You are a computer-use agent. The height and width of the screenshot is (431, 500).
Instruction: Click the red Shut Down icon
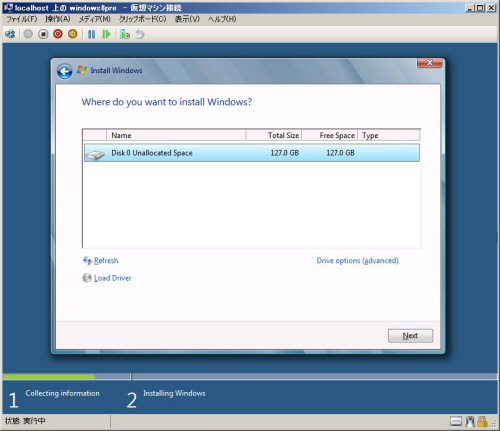[58, 34]
